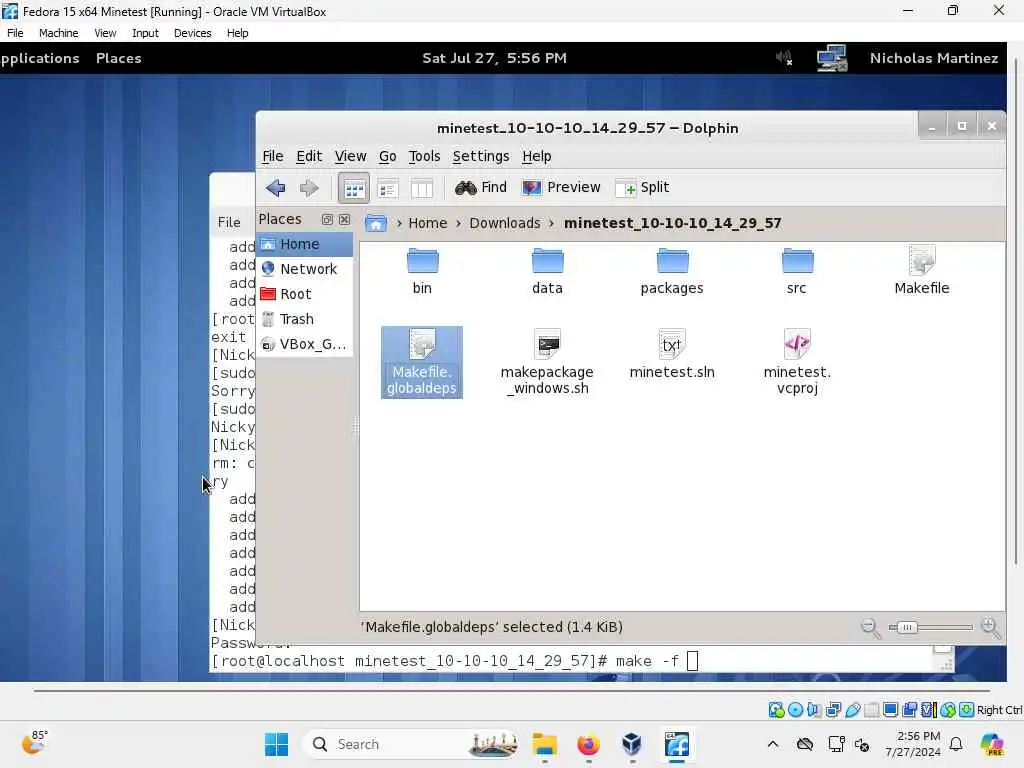The height and width of the screenshot is (768, 1024).
Task: Select the data folder
Action: point(547,271)
